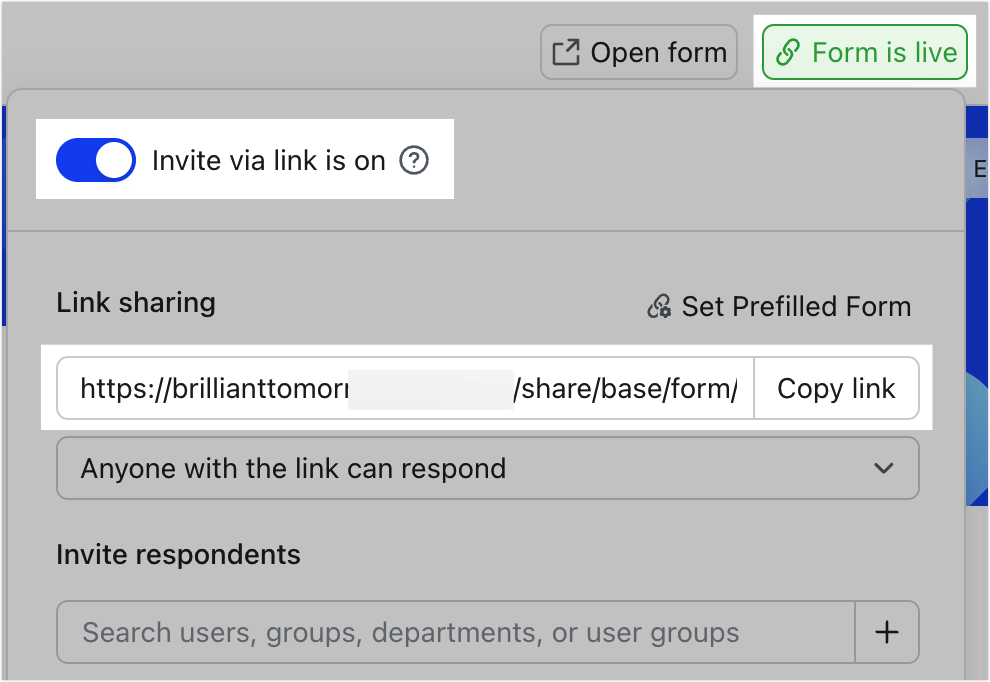Click the blue toggle switch knob
Viewport: 990px width, 682px height.
point(115,160)
